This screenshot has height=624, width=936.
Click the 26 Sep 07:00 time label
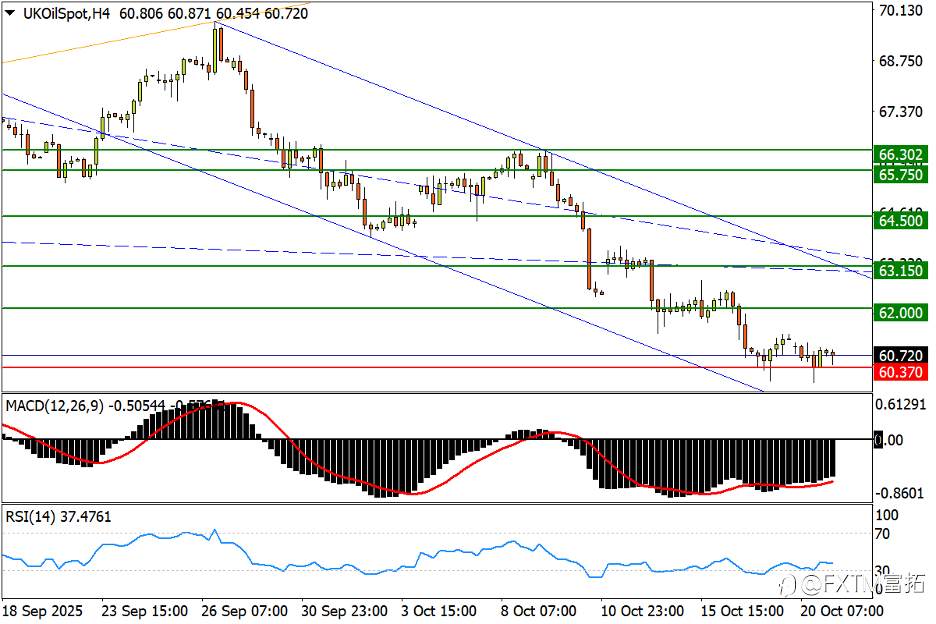(x=244, y=611)
